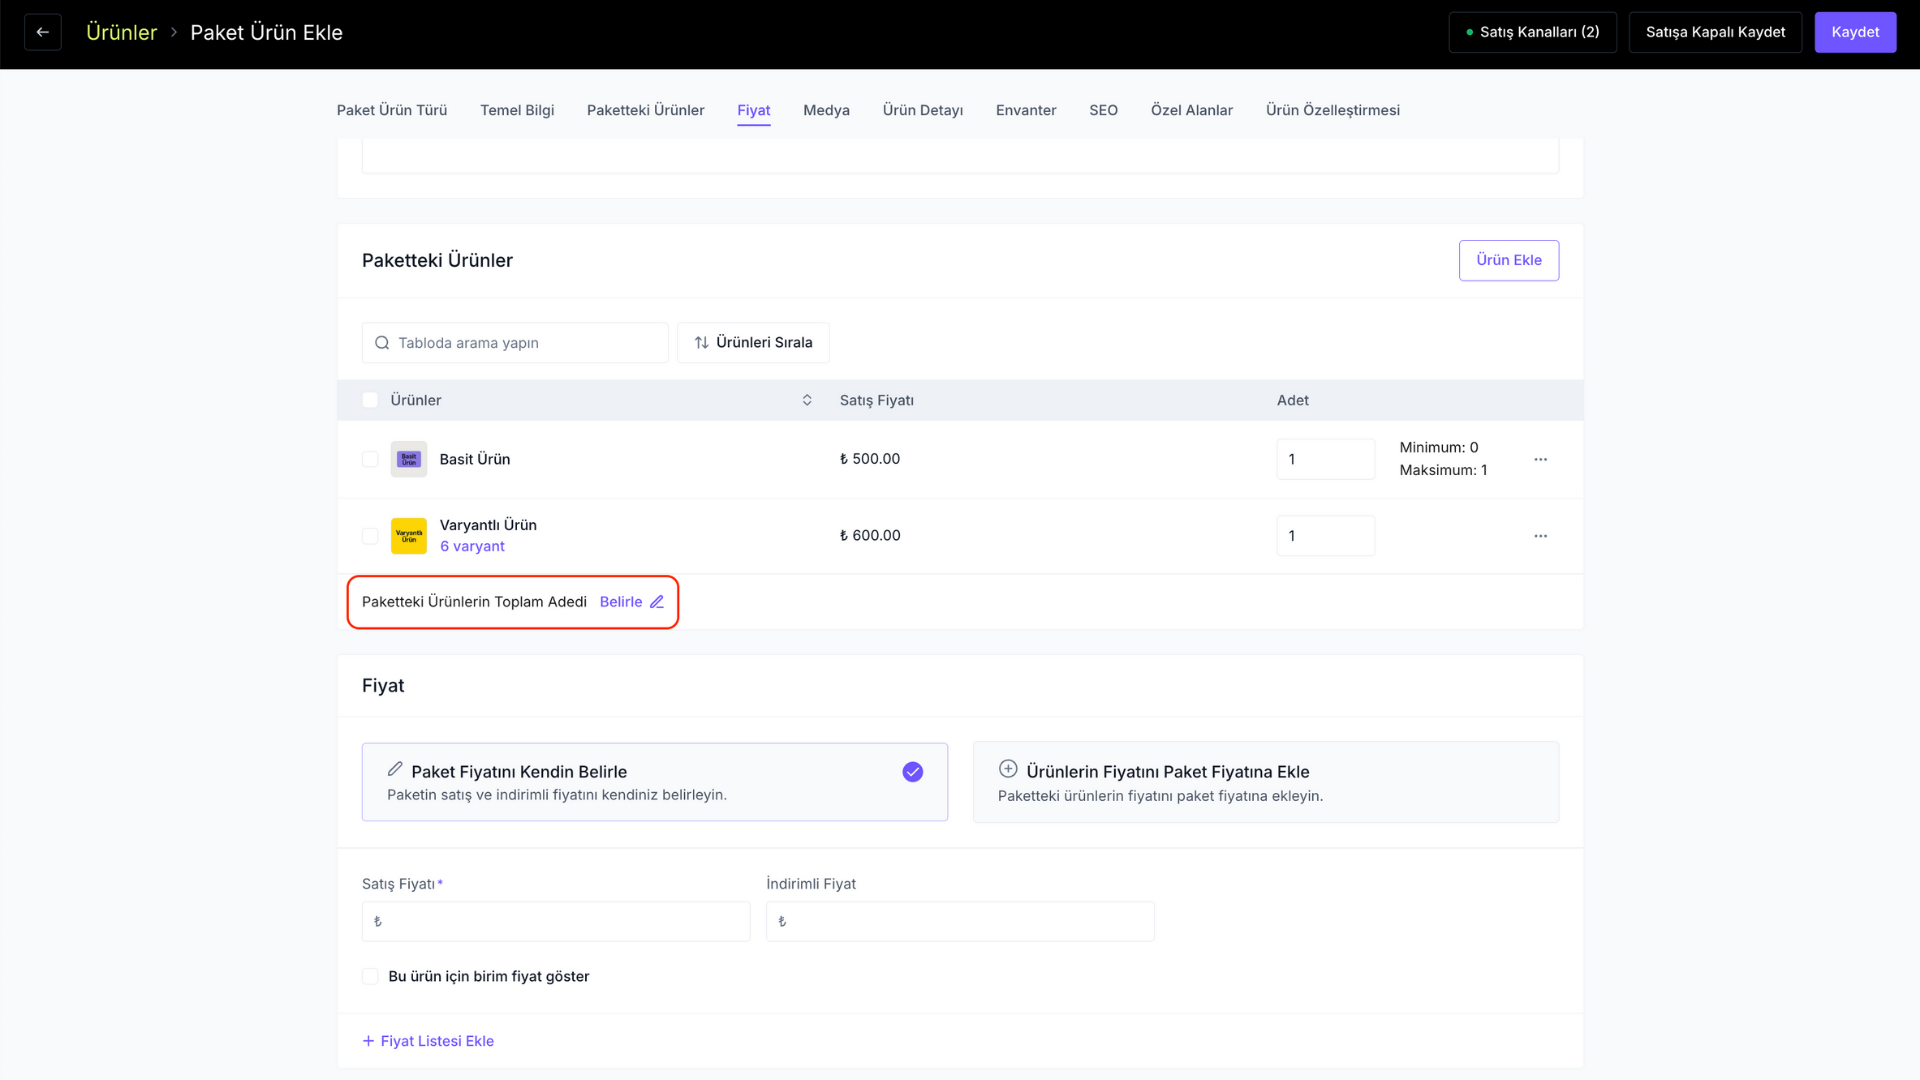Screen dimensions: 1920x1080
Task: Open more options for Basit Ürün row
Action: pyautogui.click(x=1540, y=459)
